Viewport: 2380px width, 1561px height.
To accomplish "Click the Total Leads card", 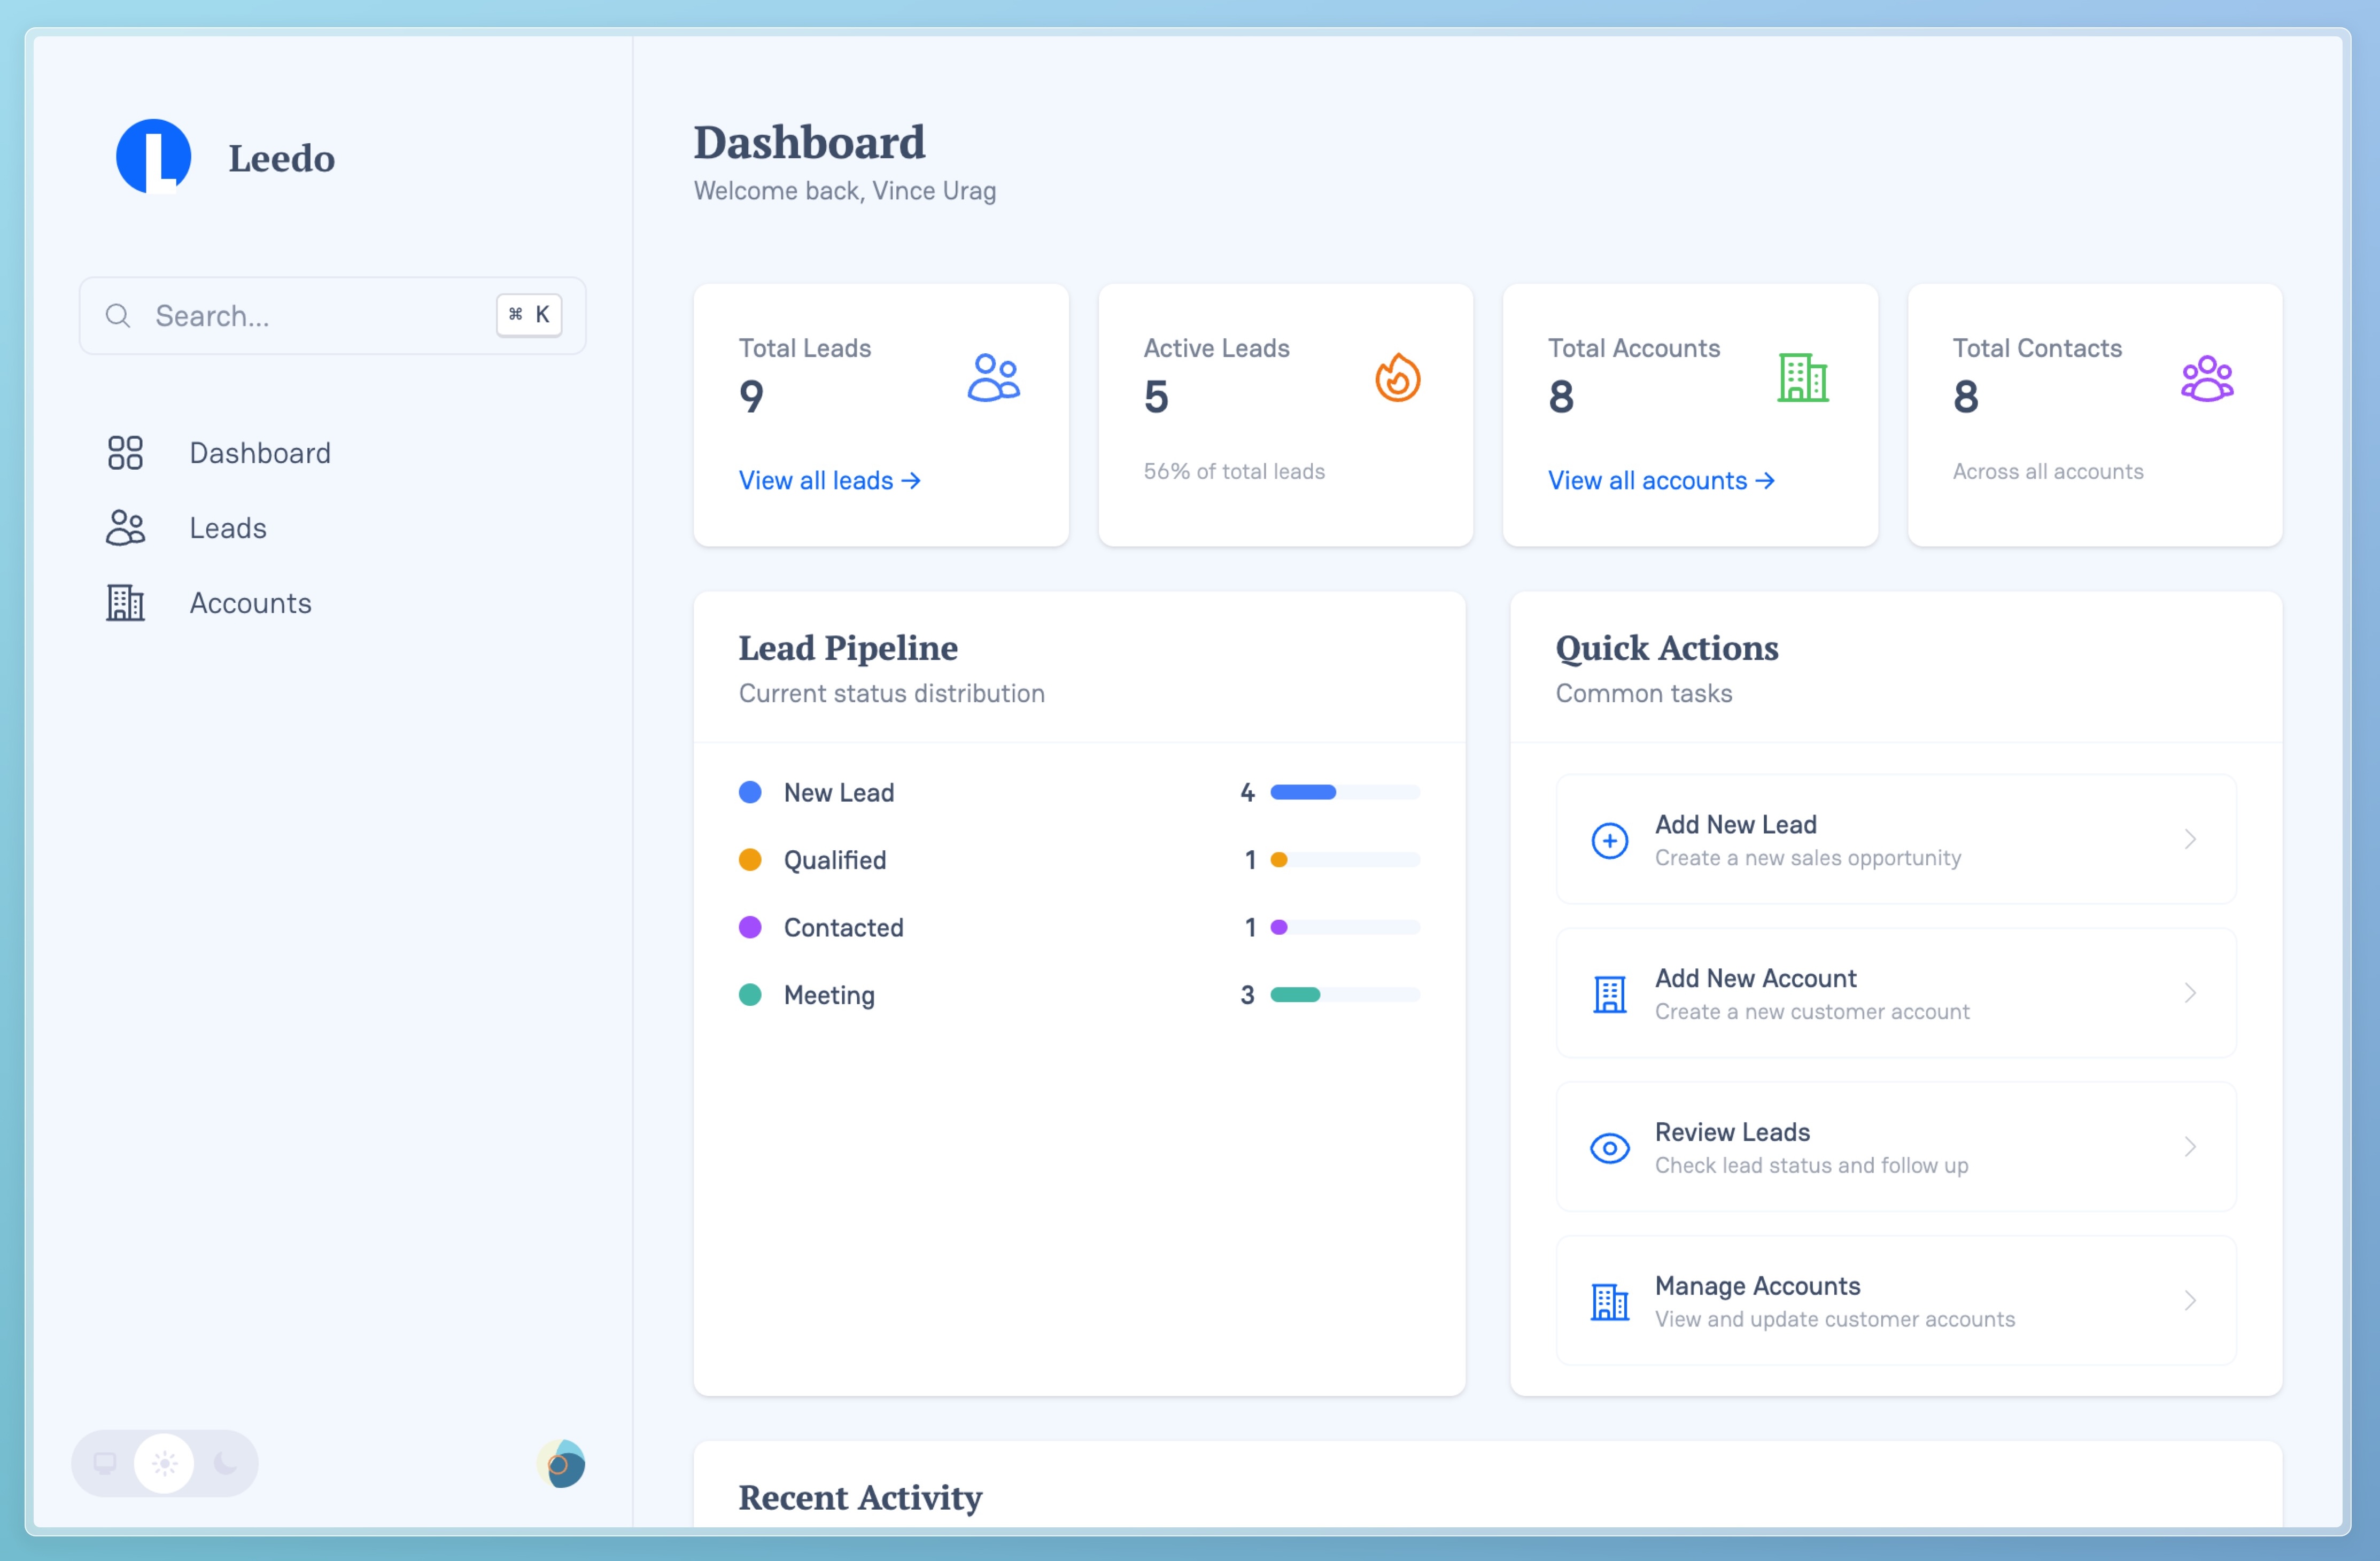I will (x=881, y=415).
